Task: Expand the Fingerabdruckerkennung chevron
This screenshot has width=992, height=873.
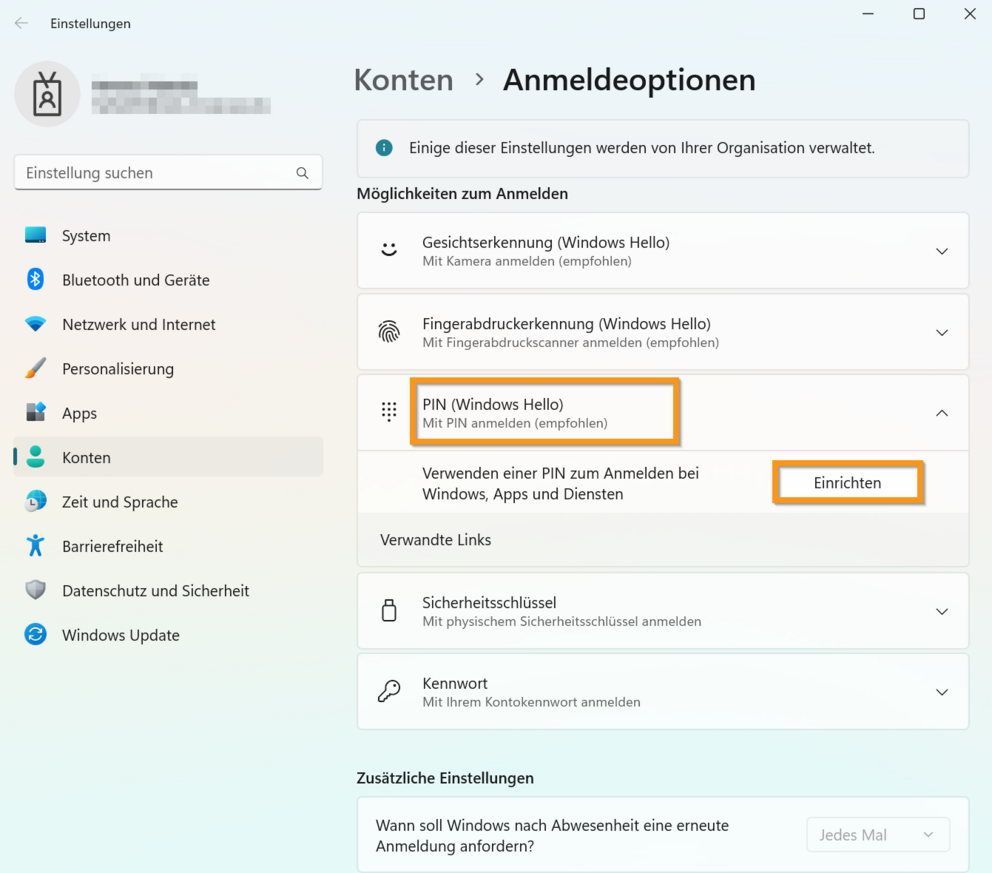Action: (x=941, y=332)
